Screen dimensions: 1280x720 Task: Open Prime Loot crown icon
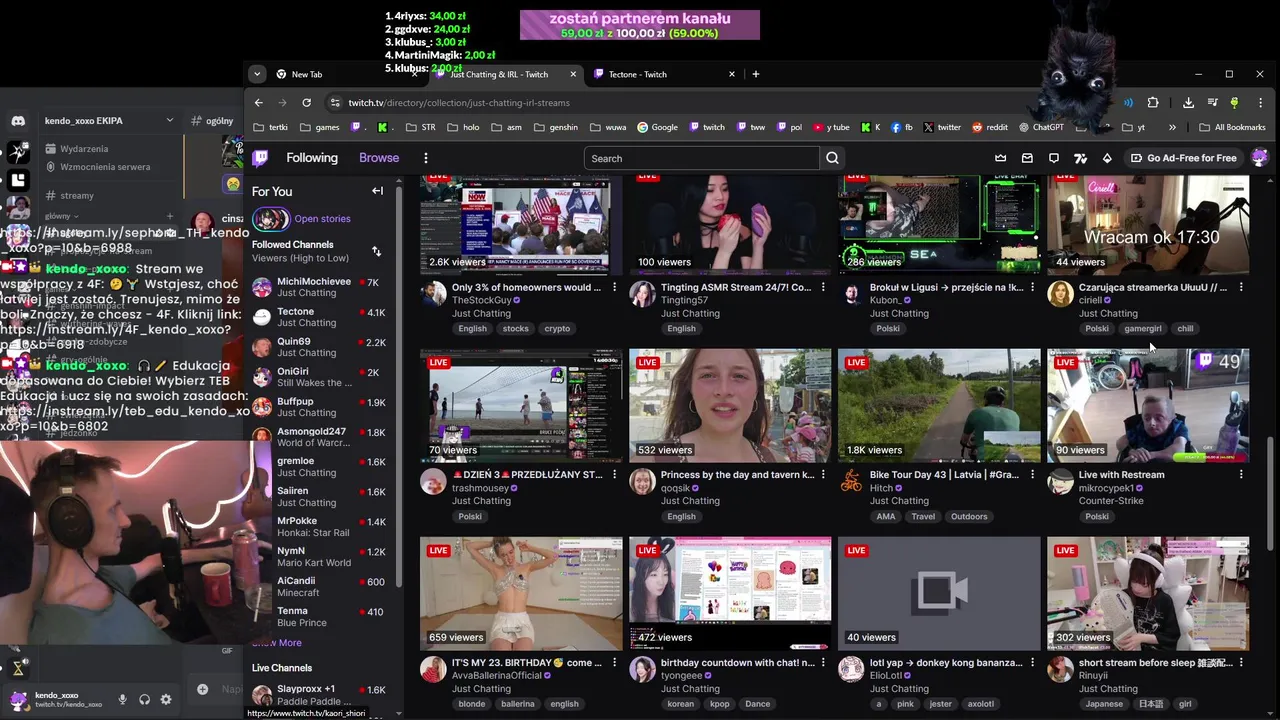(1000, 158)
